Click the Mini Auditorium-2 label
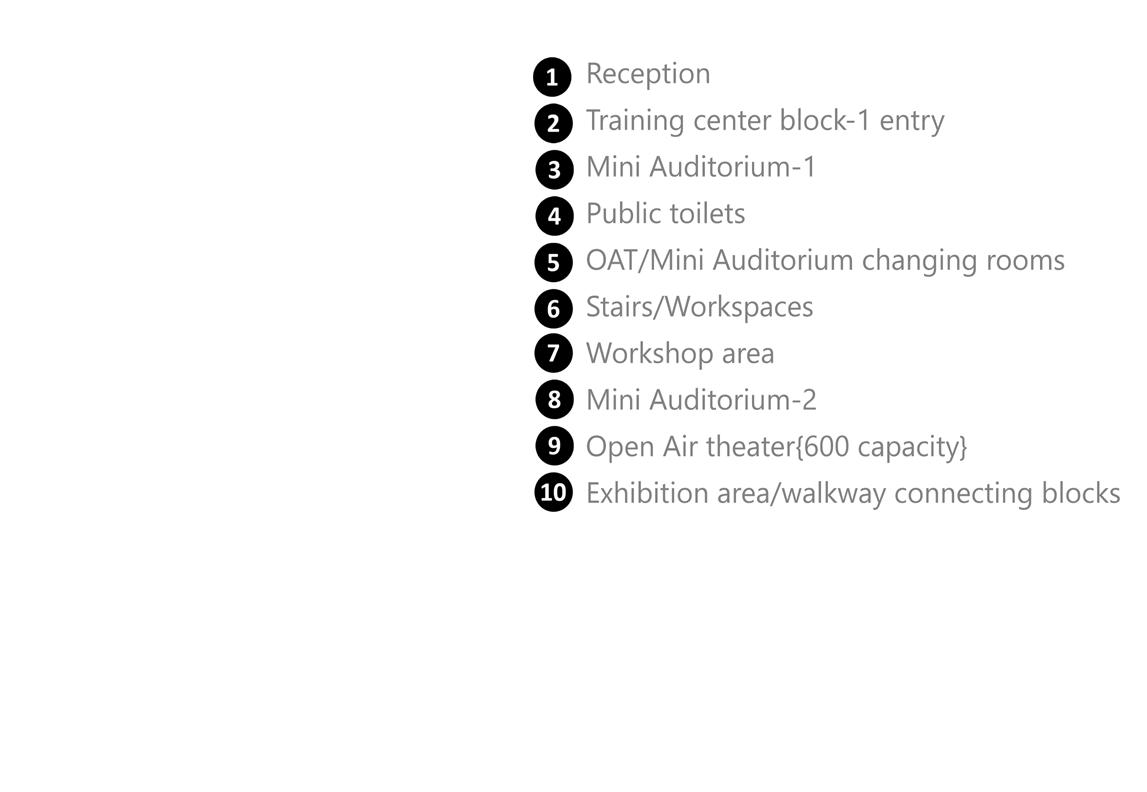Viewport: 1147px width, 792px height. 701,400
